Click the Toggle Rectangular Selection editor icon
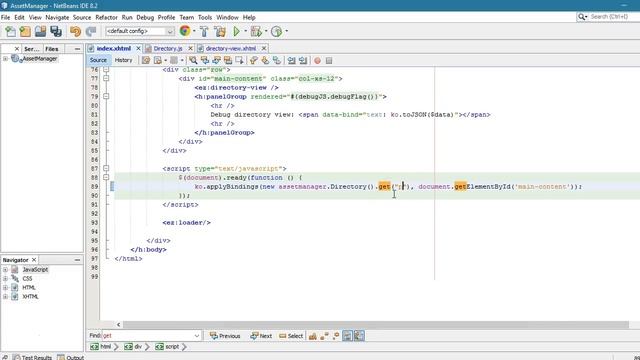The image size is (640, 360). [239, 60]
